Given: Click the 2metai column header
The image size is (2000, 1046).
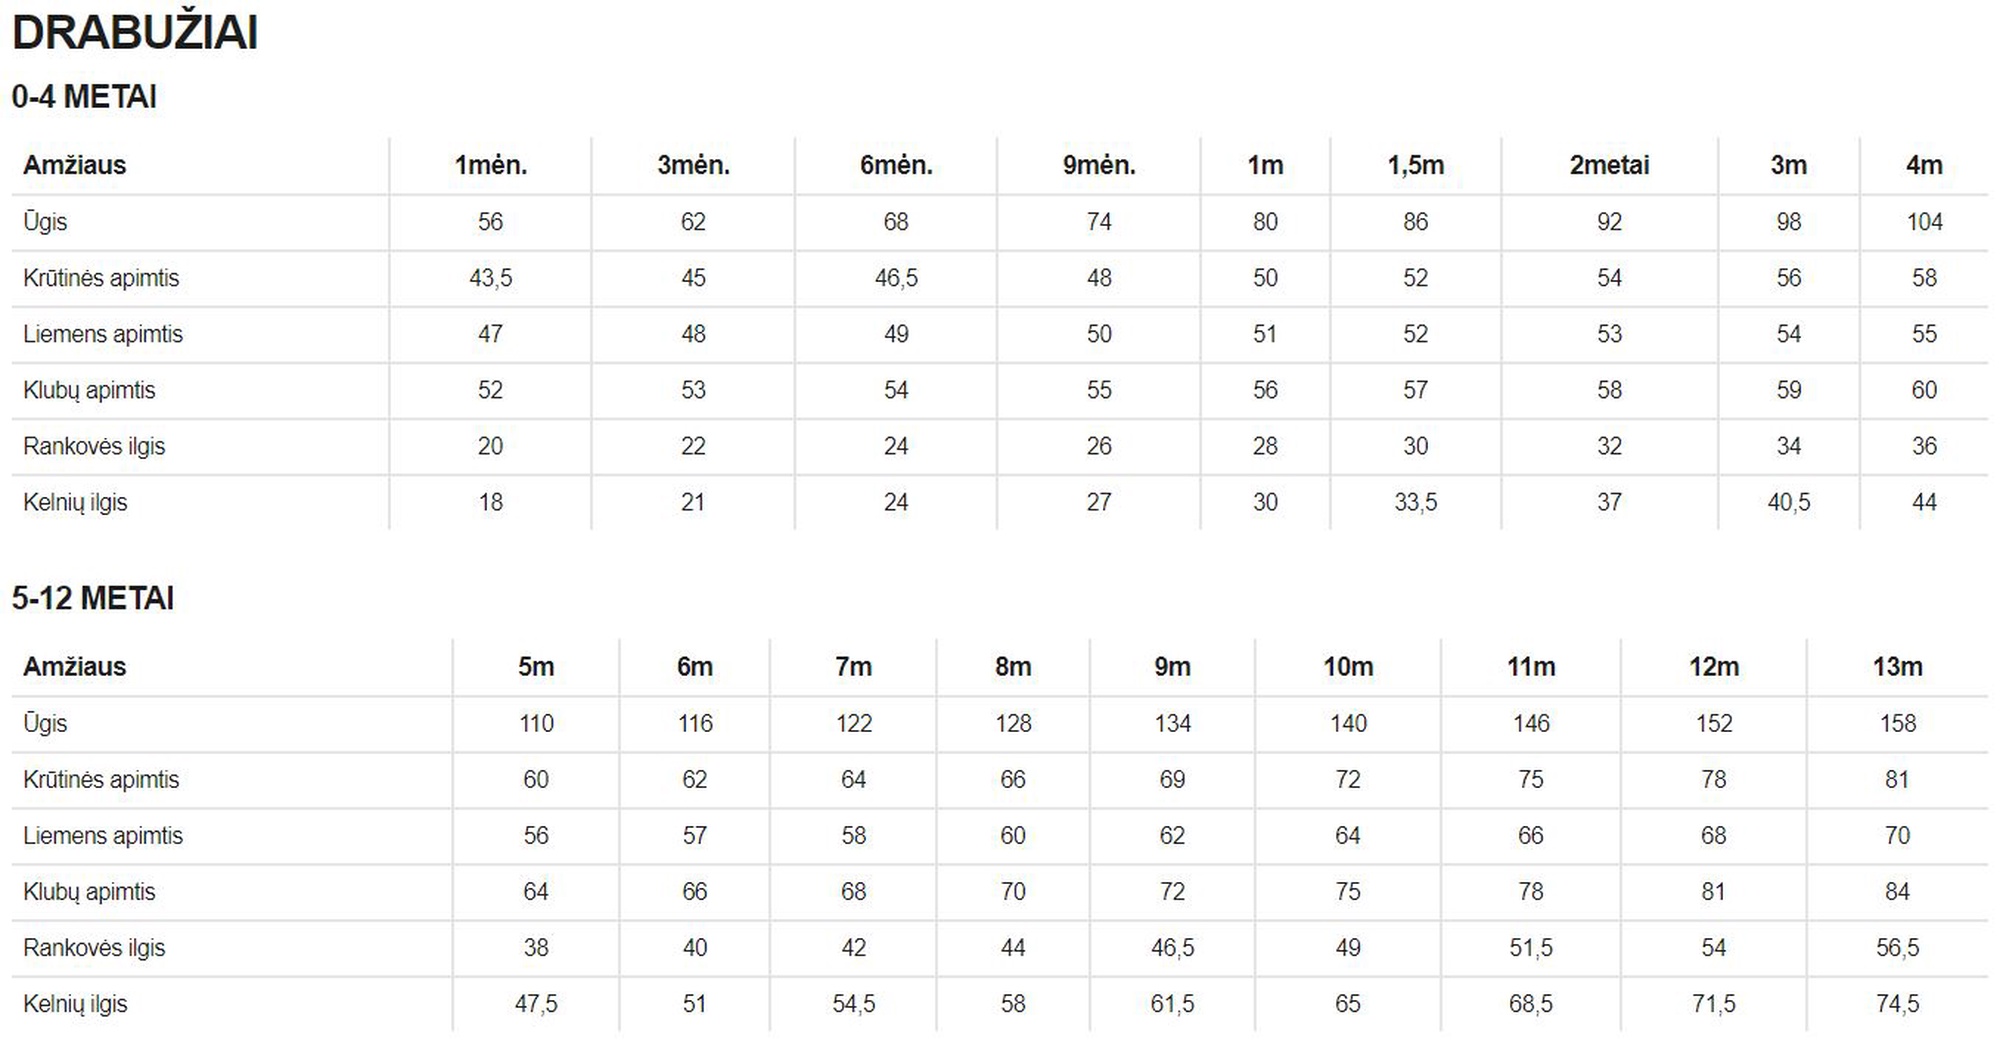Looking at the screenshot, I should (1608, 165).
